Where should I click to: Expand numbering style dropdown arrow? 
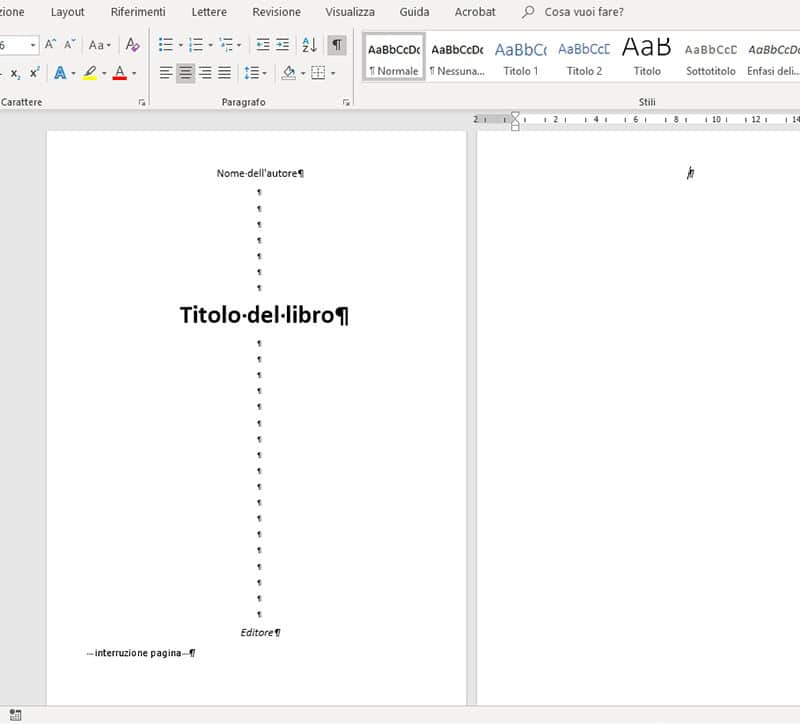[210, 45]
